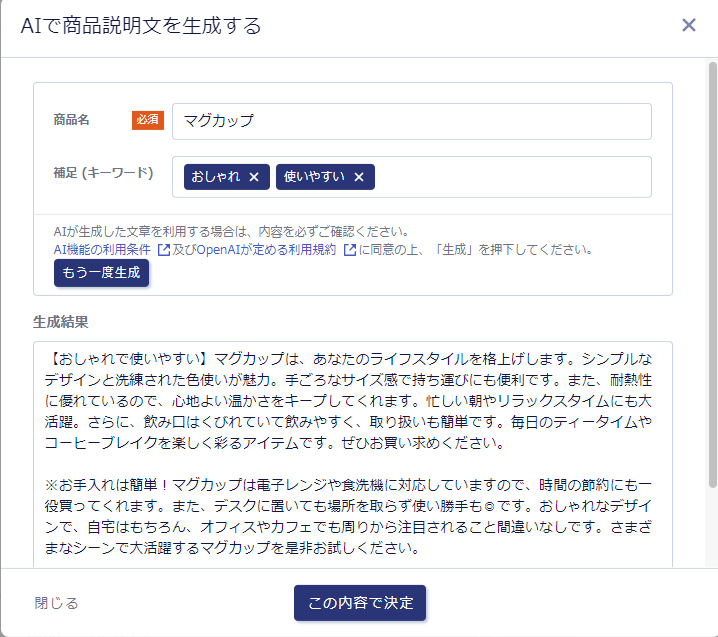Screen dimensions: 718x637
Task: Open external link icon after AI機能の利用条件
Action: [x=163, y=250]
